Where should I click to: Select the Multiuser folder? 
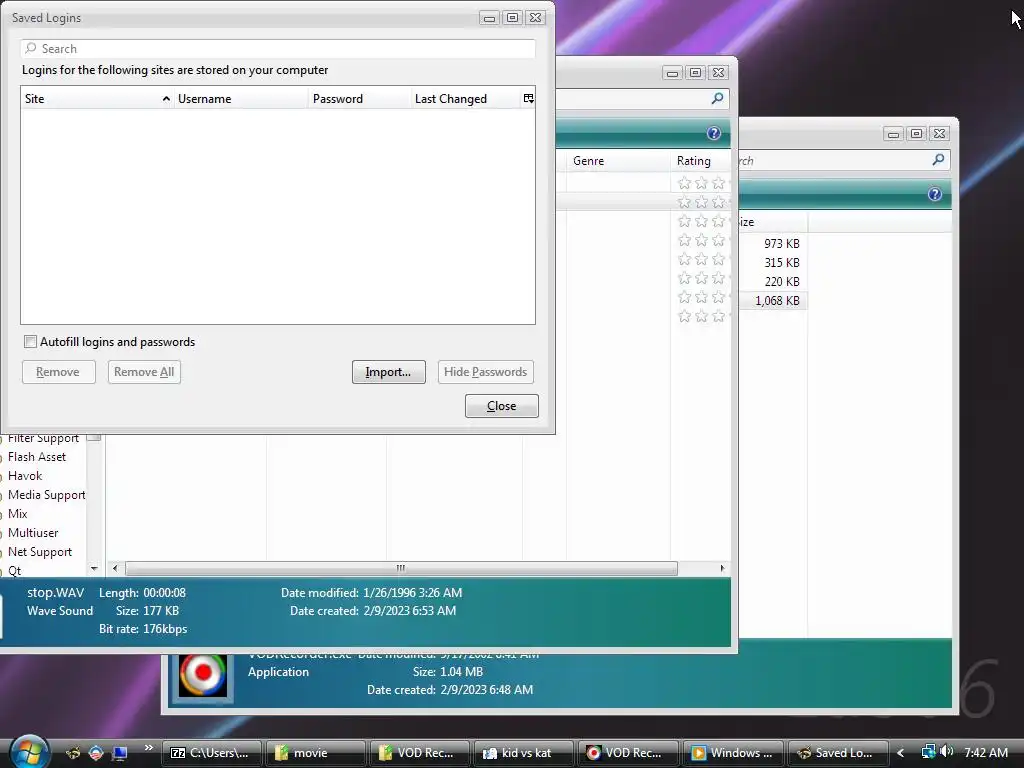(33, 533)
